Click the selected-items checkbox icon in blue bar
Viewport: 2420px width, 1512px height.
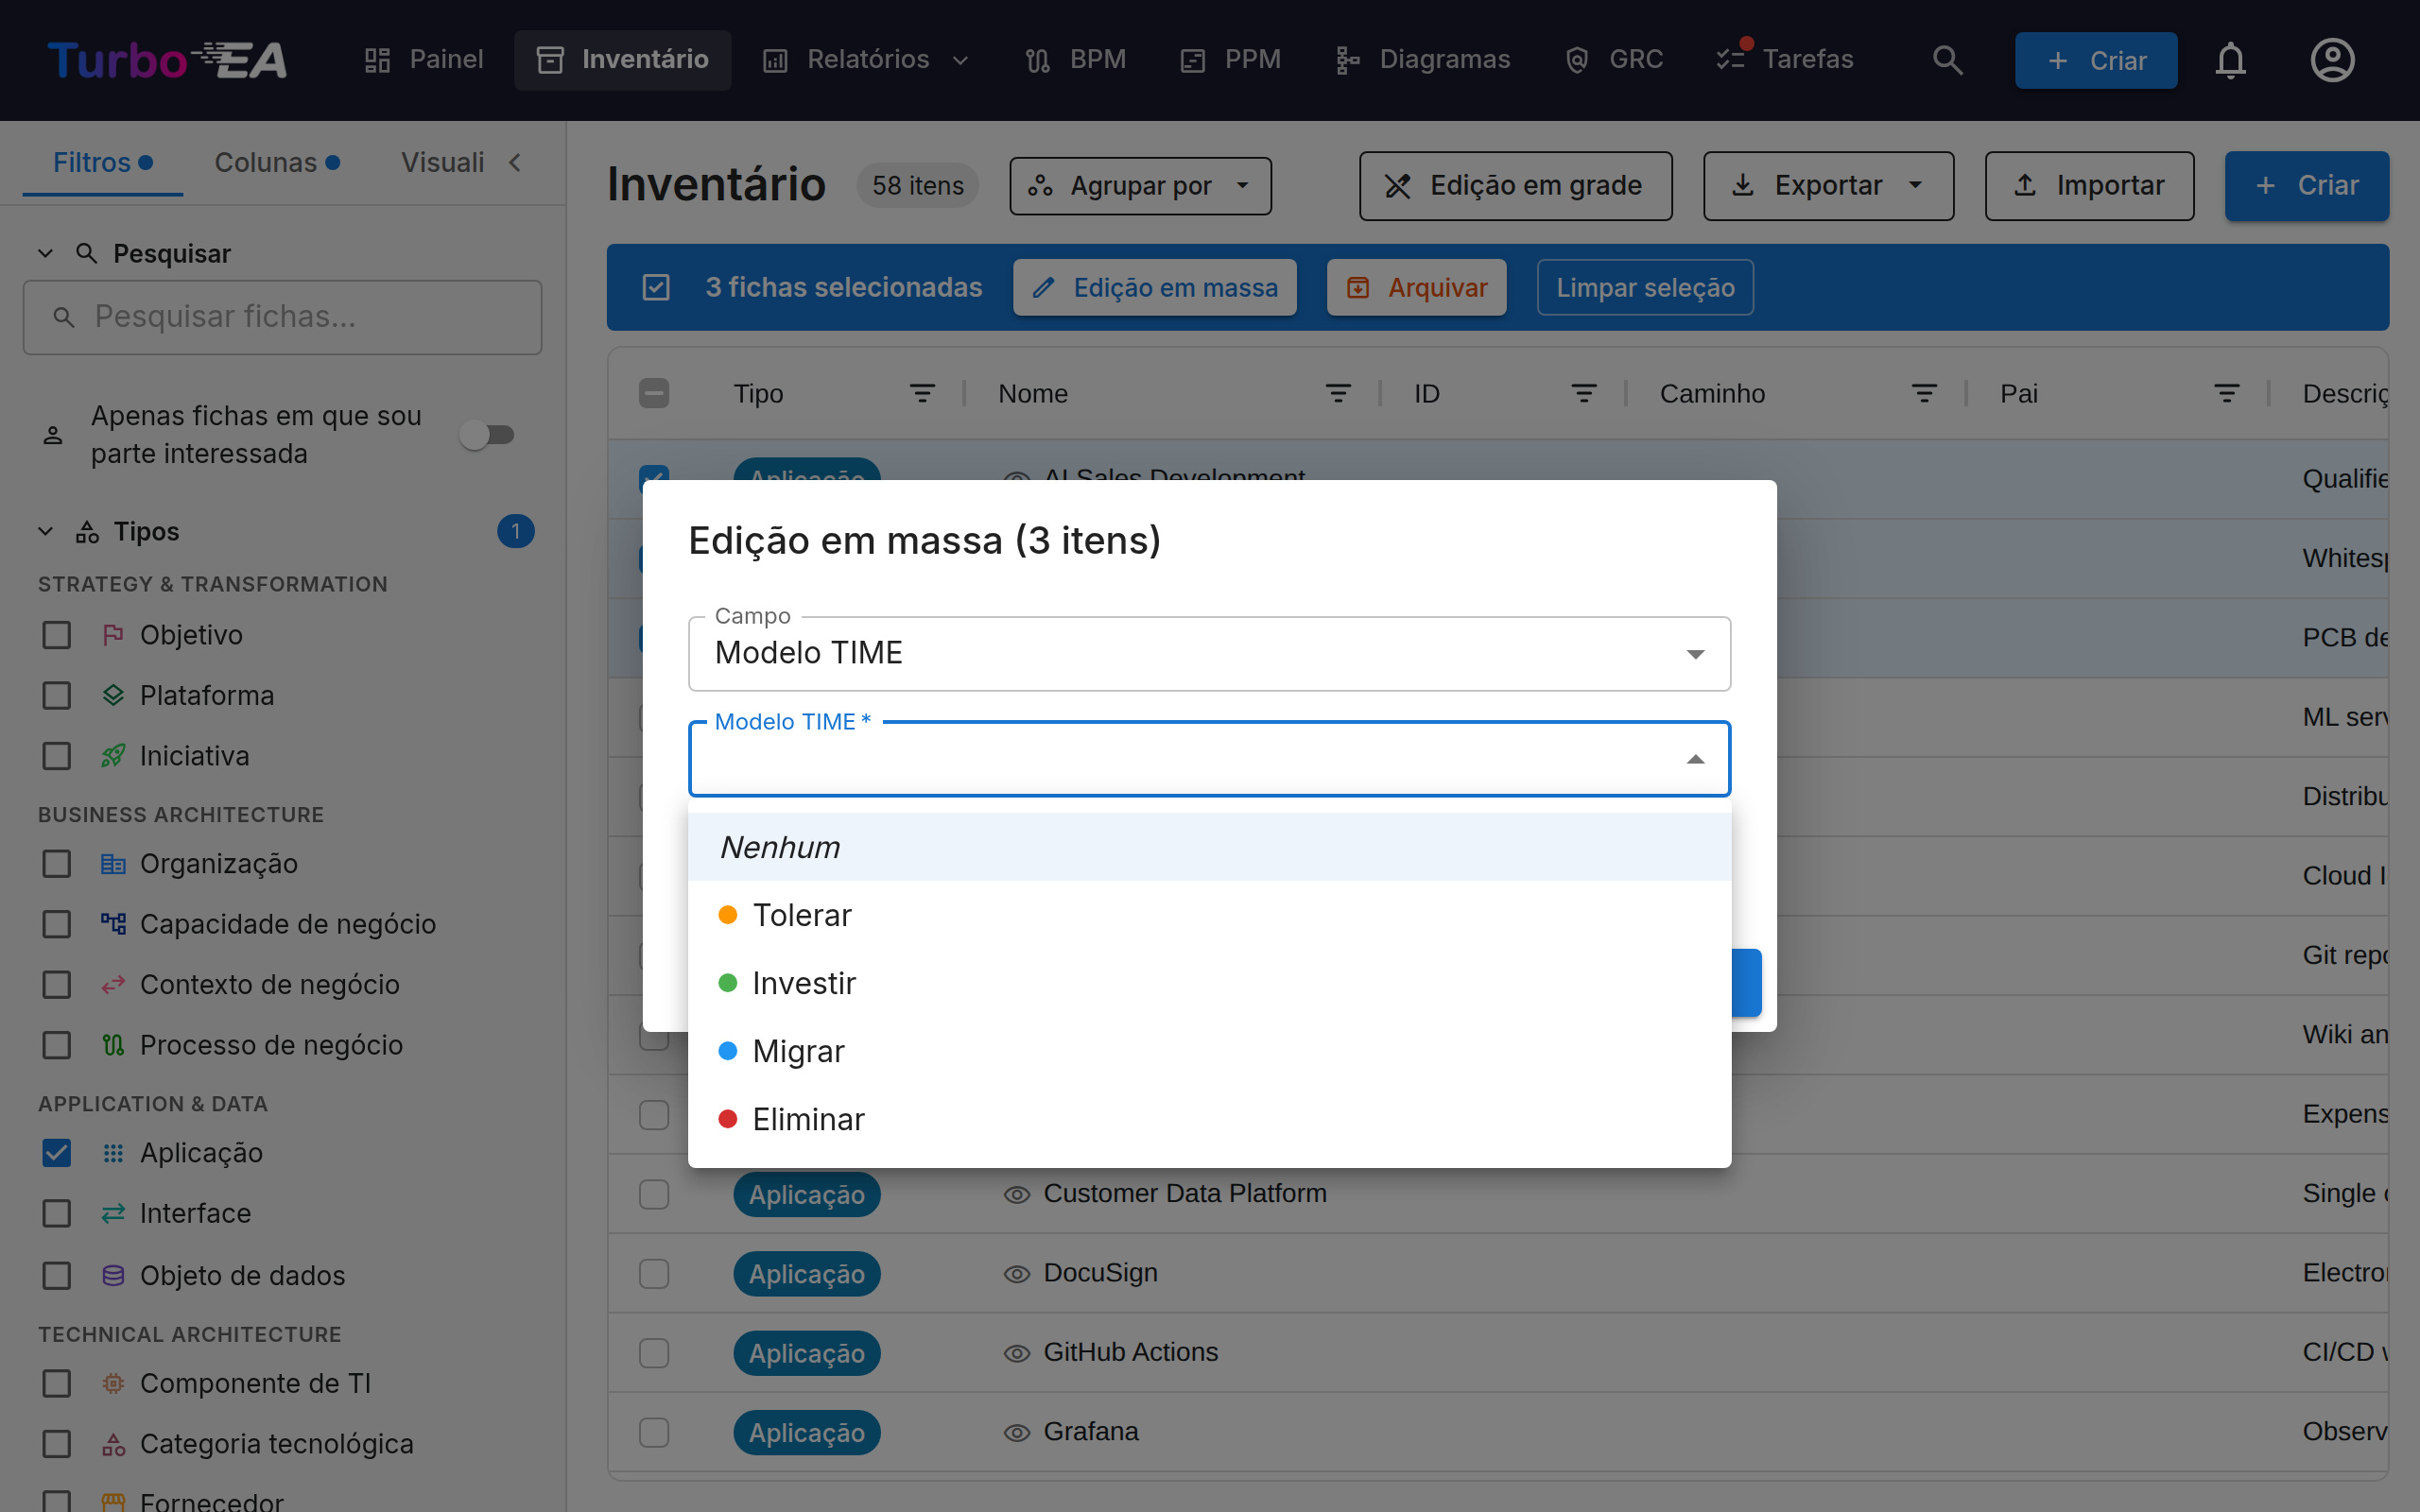click(x=656, y=287)
